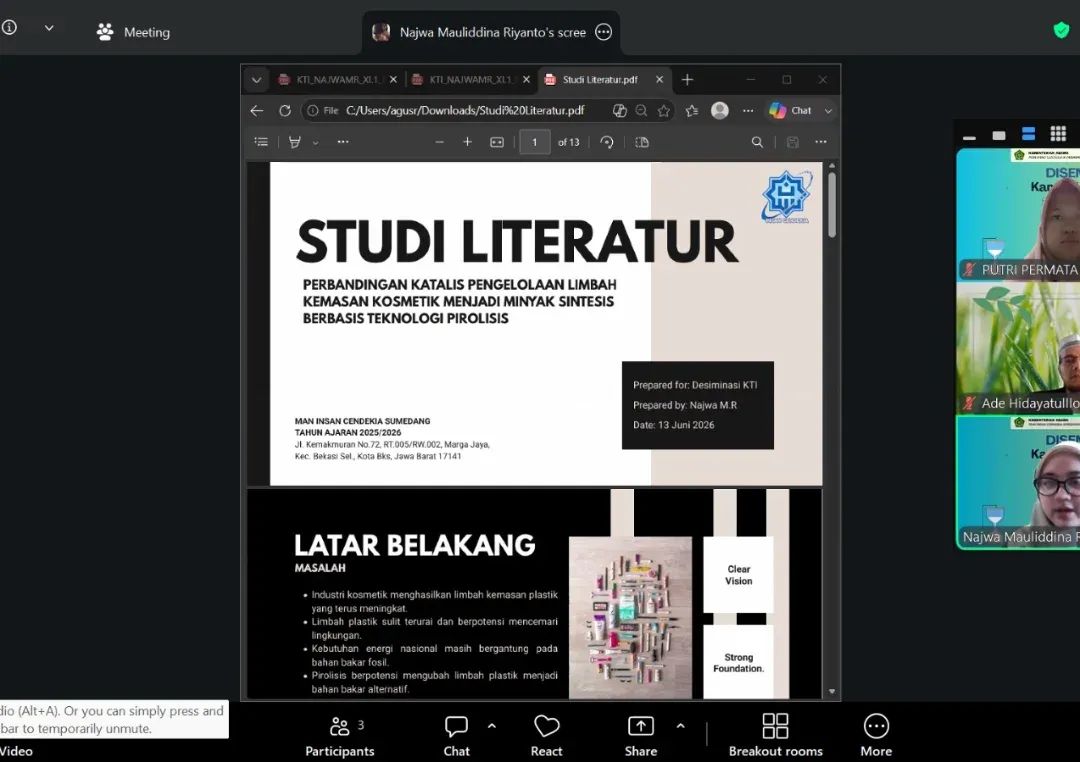The width and height of the screenshot is (1080, 762).
Task: Click the fit to width icon
Action: pyautogui.click(x=497, y=142)
